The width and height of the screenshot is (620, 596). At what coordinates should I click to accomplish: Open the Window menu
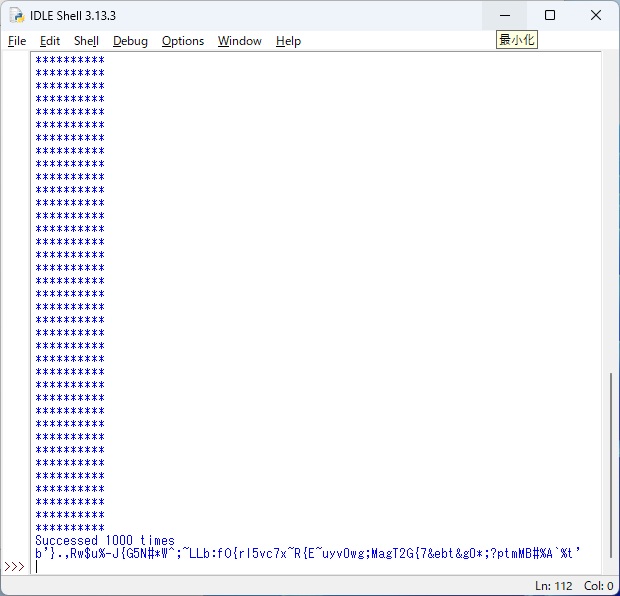tap(240, 41)
